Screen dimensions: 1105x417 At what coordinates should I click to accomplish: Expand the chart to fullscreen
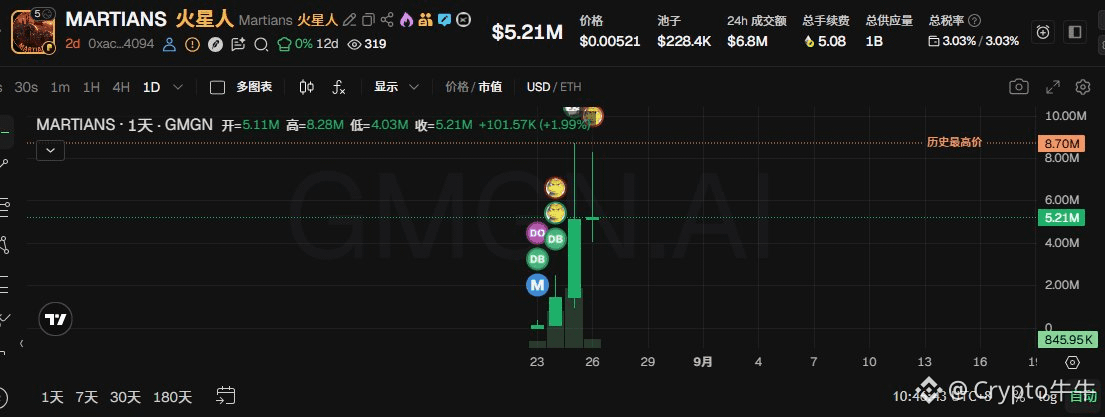point(1053,87)
